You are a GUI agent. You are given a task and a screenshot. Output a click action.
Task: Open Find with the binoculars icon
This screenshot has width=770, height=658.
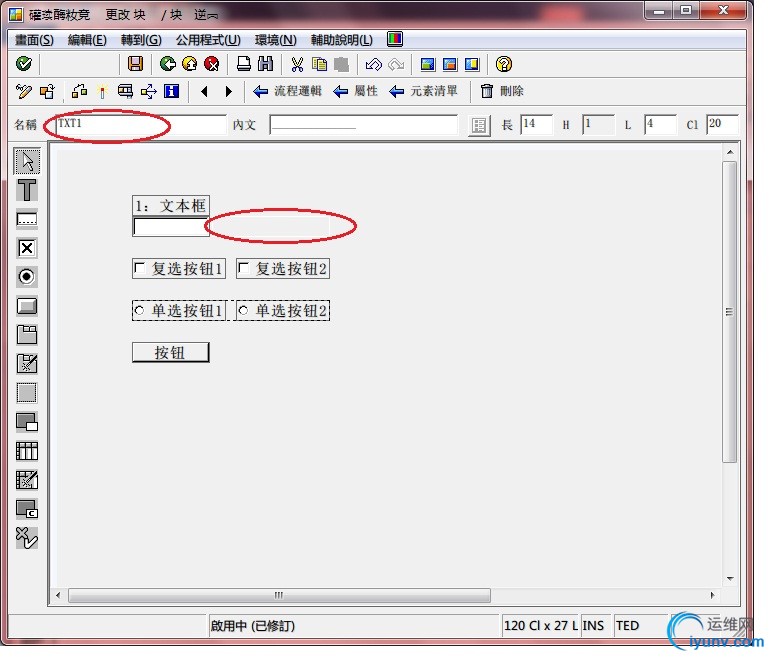click(265, 64)
